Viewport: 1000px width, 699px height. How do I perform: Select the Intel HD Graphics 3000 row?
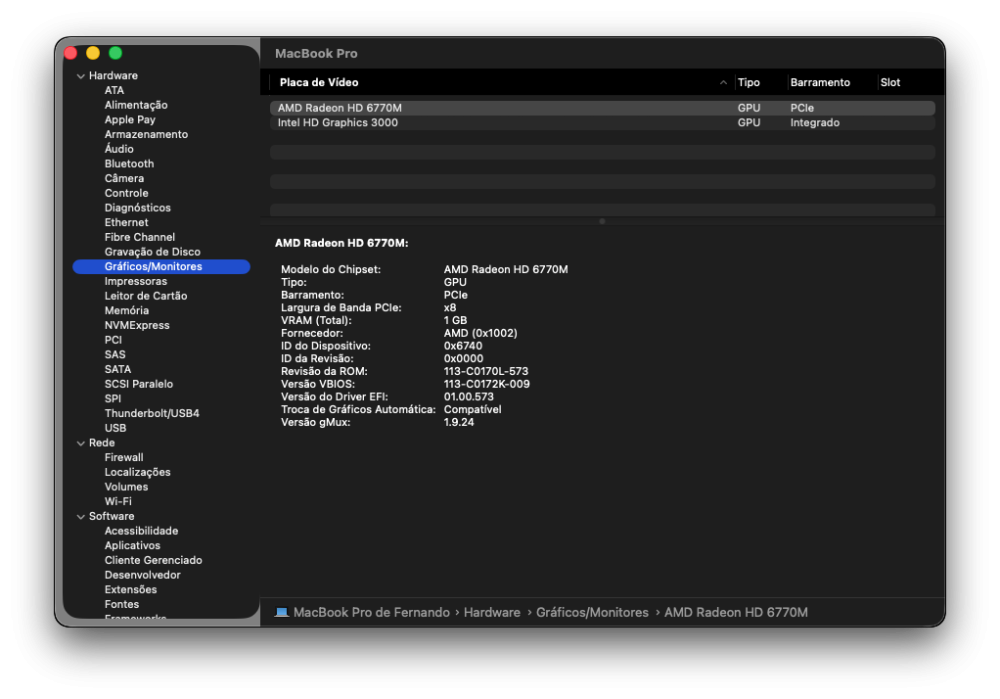pos(602,123)
